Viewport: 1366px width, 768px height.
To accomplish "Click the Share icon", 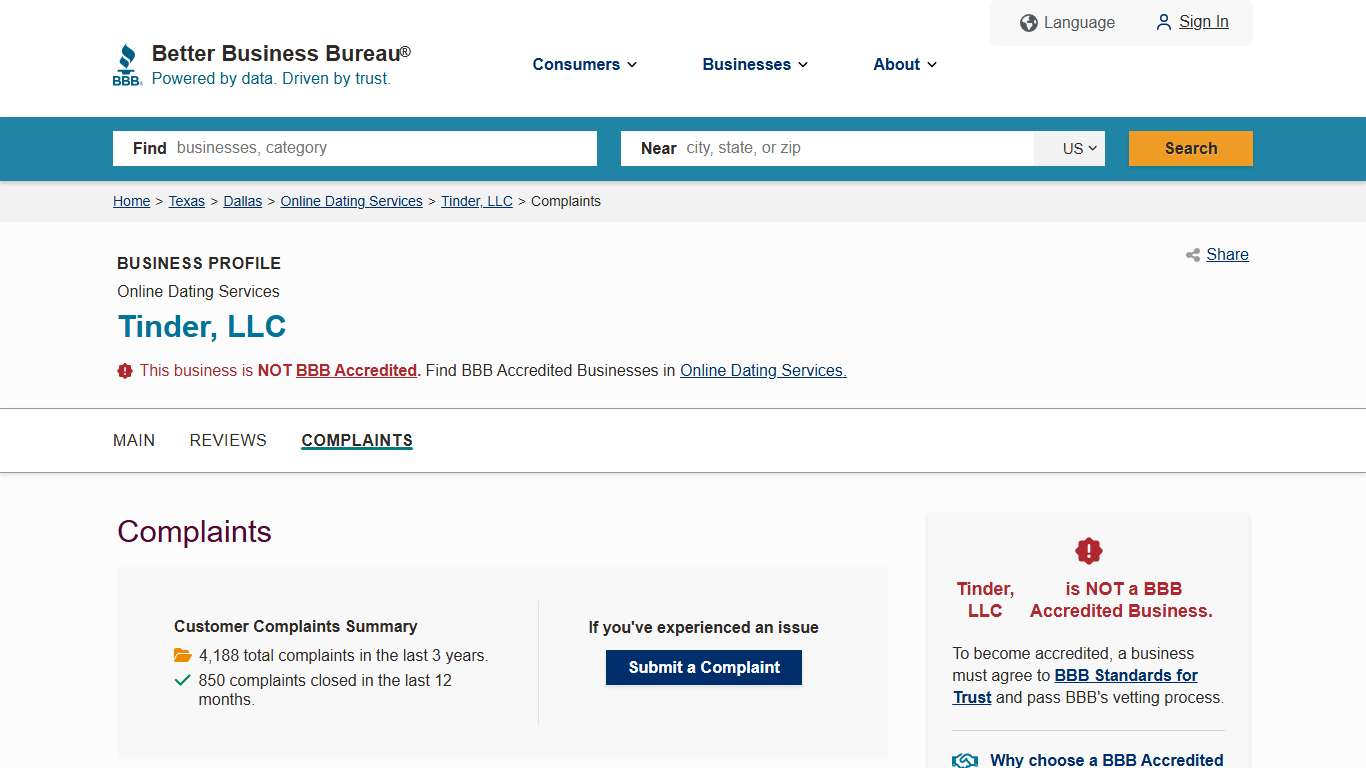I will 1192,255.
